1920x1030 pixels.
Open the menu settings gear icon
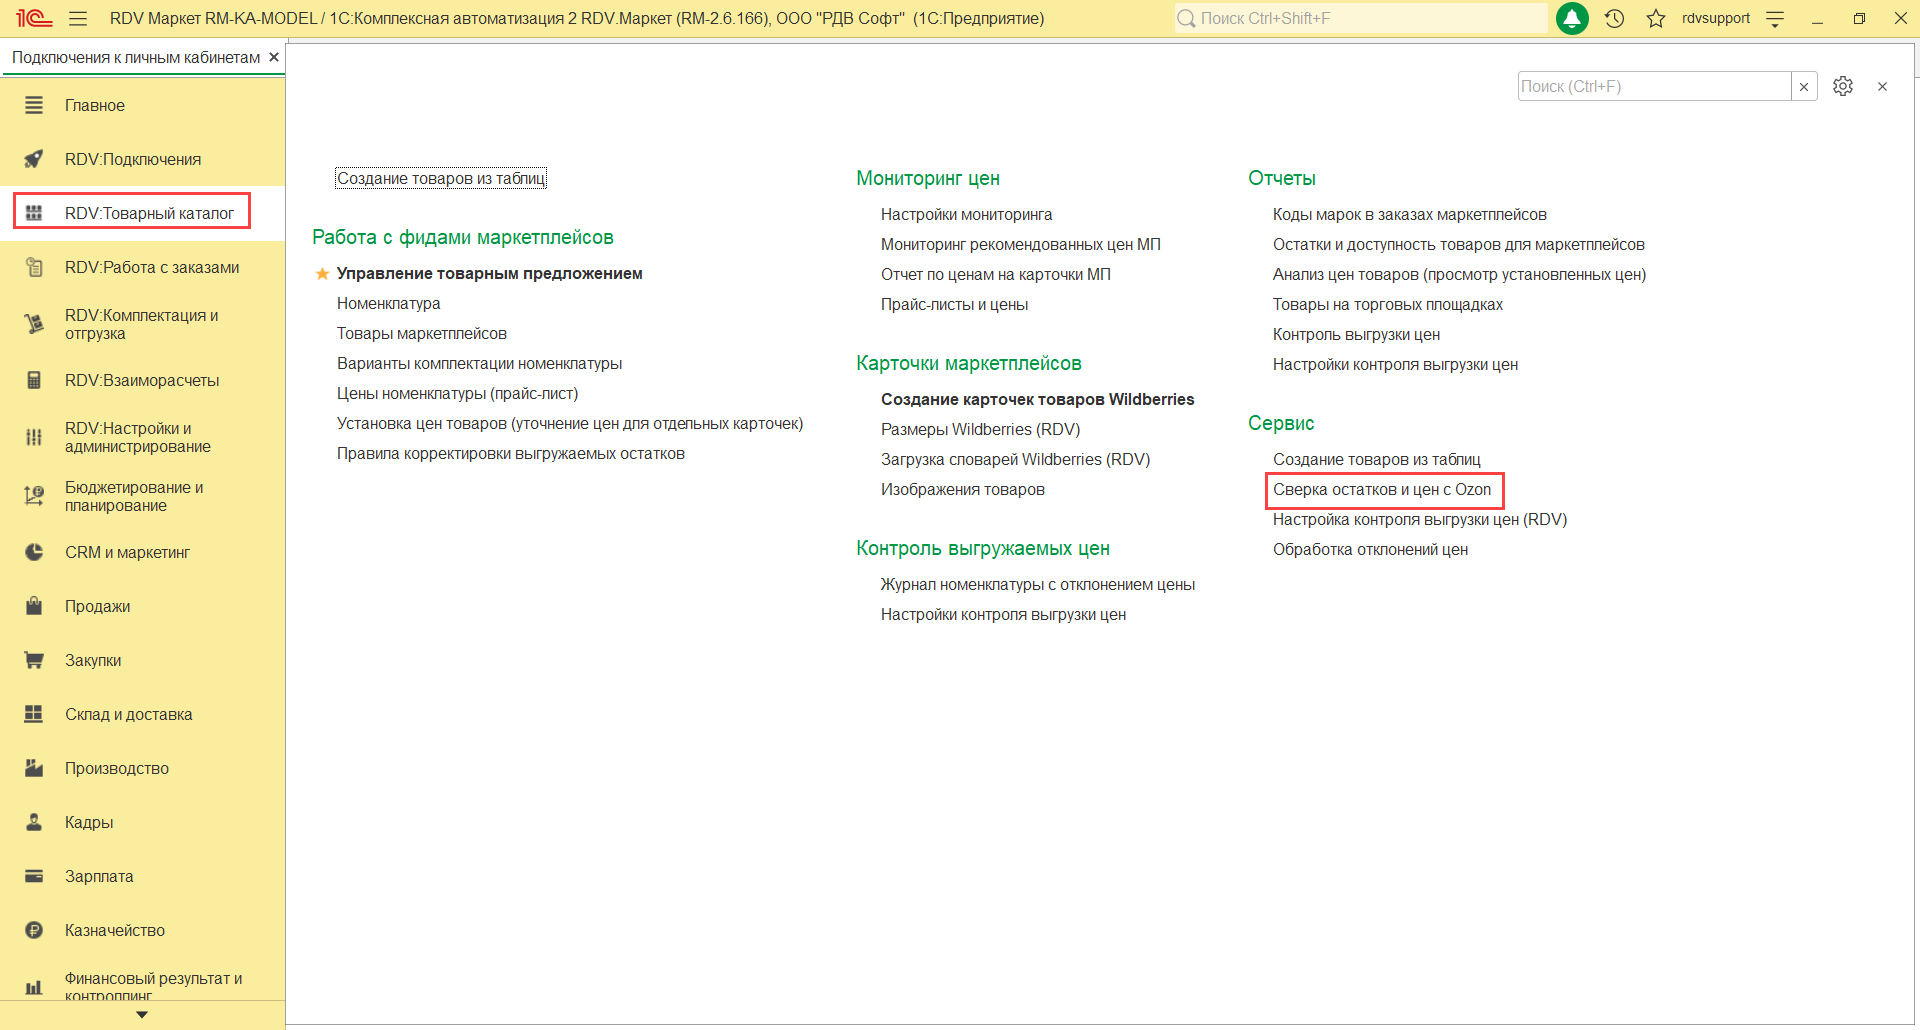1843,87
